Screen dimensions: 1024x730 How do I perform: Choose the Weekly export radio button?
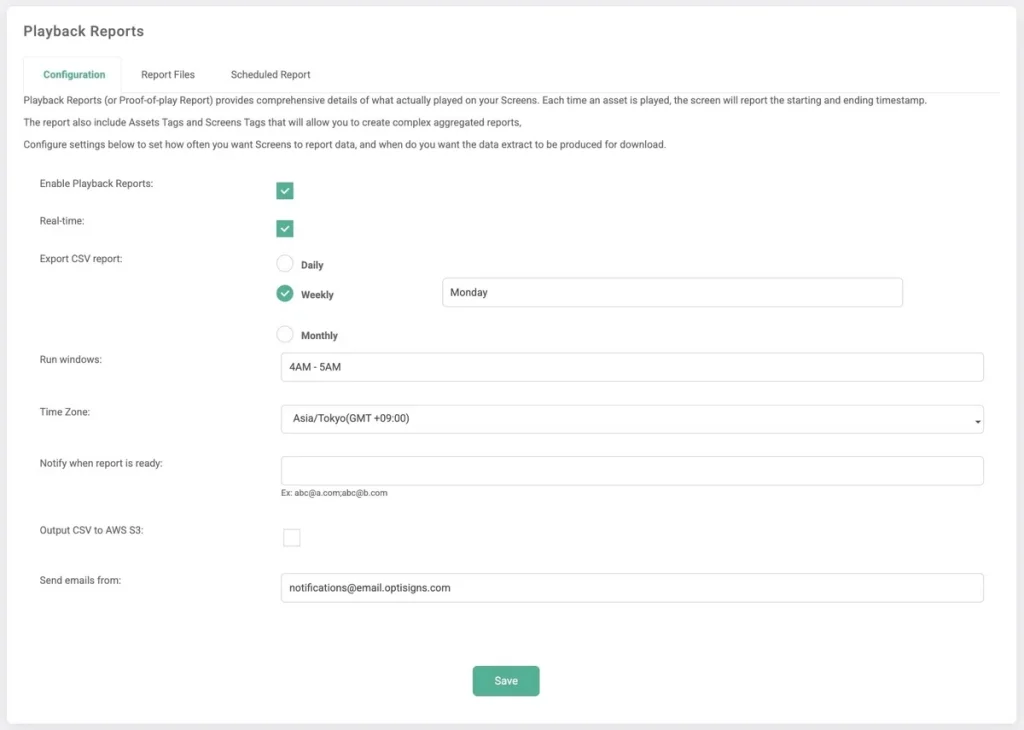pyautogui.click(x=285, y=294)
